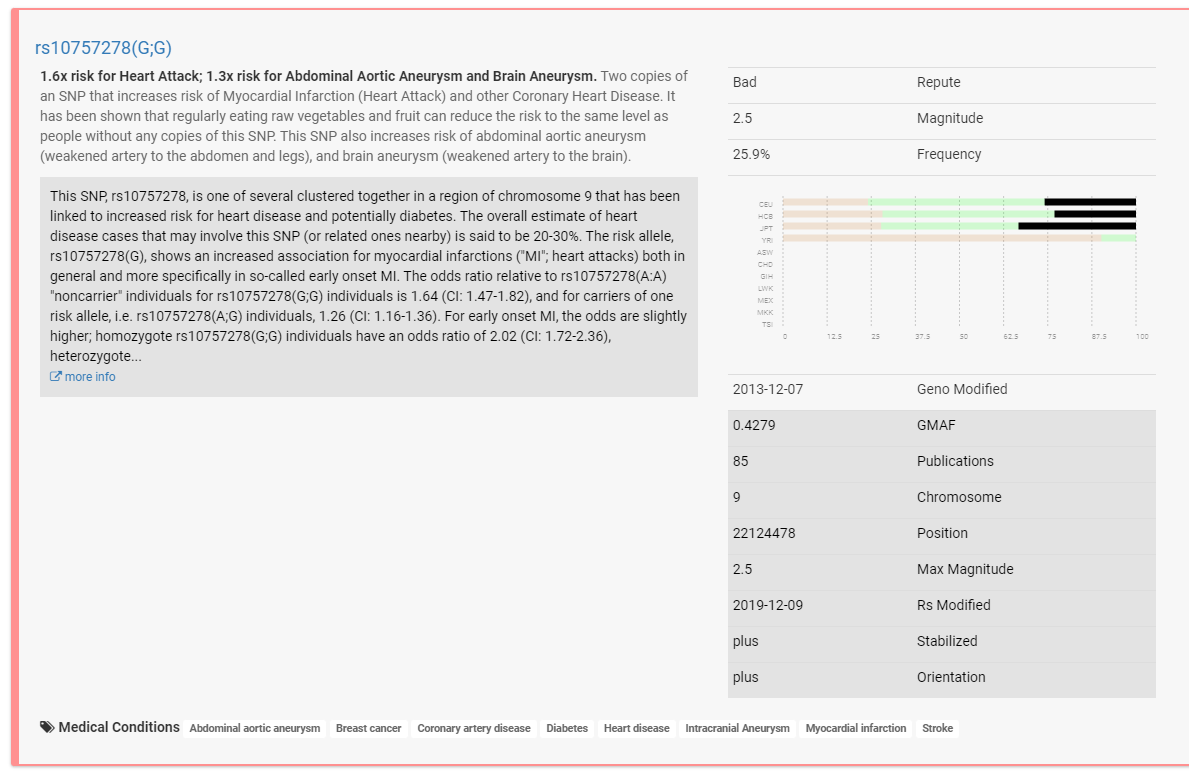Open the Coronary artery disease tag
The image size is (1189, 773).
(x=473, y=728)
